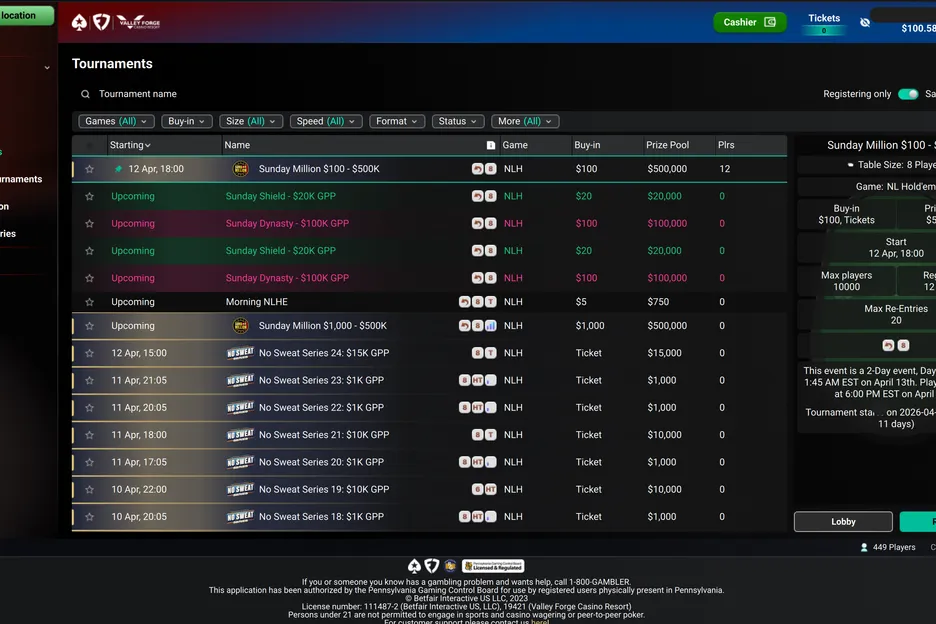Expand the Speed filter options
Viewport: 936px width, 624px height.
326,120
